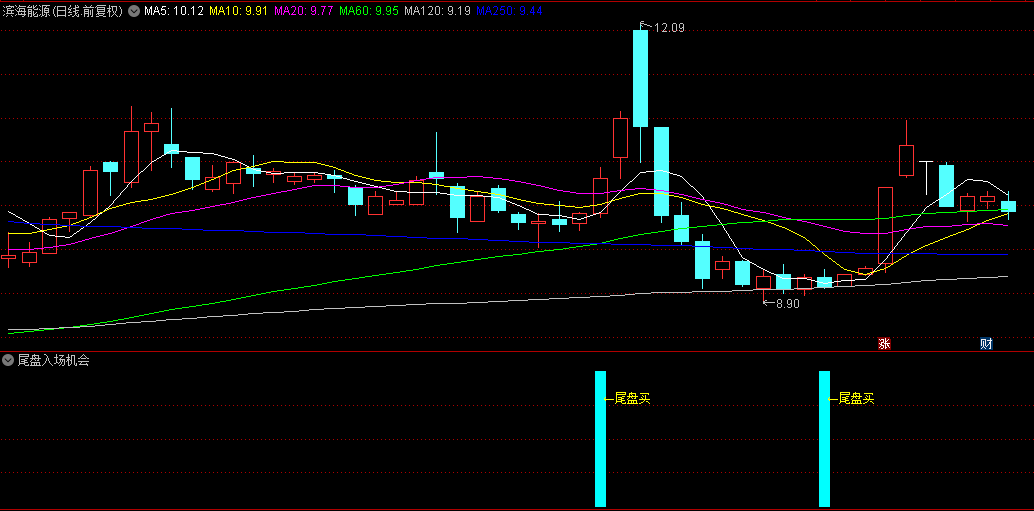The image size is (1034, 511).
Task: Click the MA250: 9.44 label
Action: pyautogui.click(x=508, y=11)
